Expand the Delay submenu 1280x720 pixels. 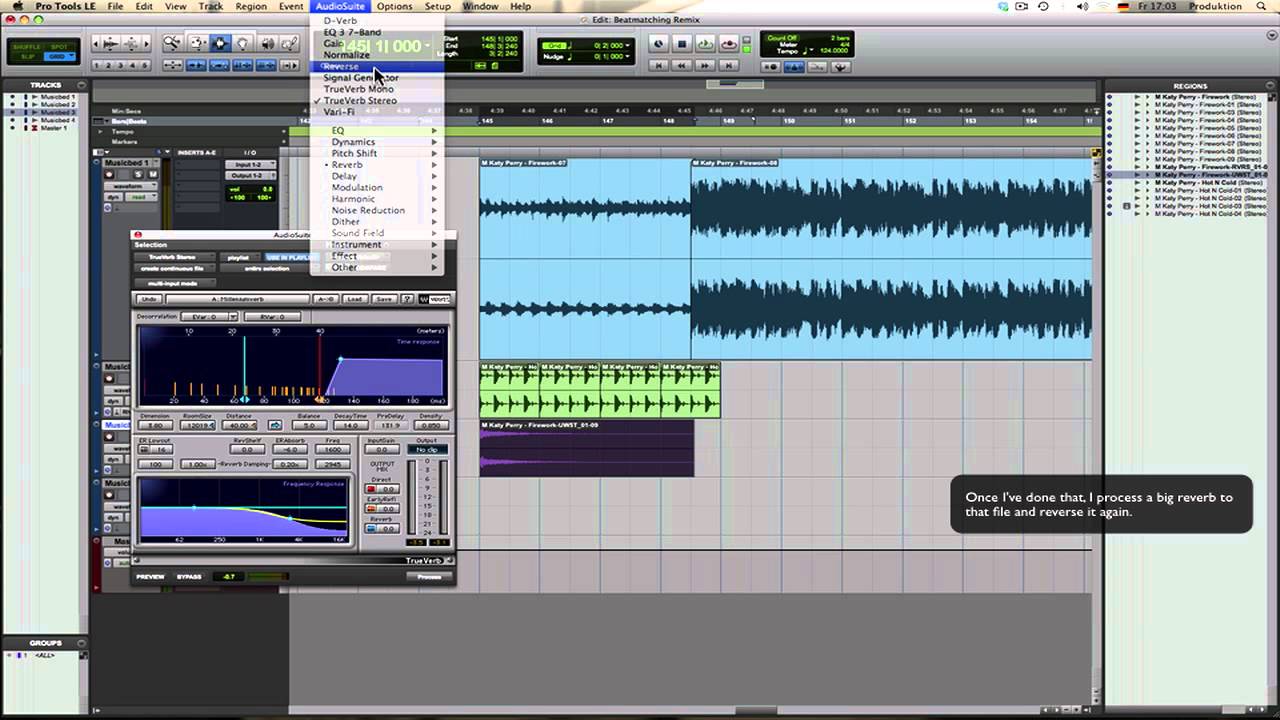coord(377,176)
